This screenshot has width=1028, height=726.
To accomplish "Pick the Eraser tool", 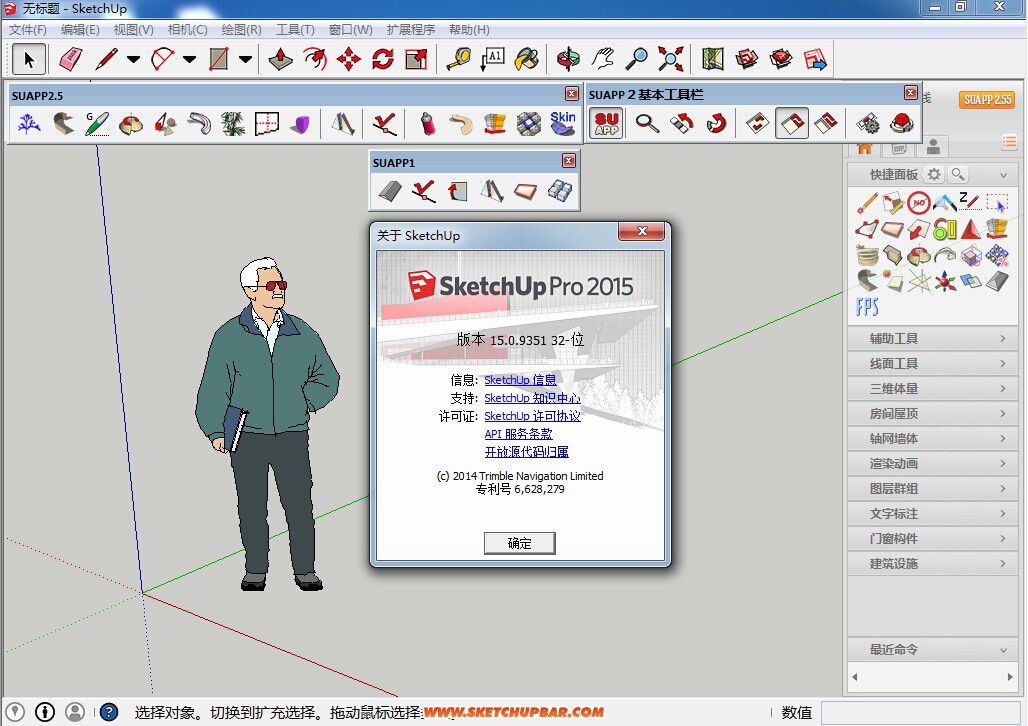I will 70,59.
